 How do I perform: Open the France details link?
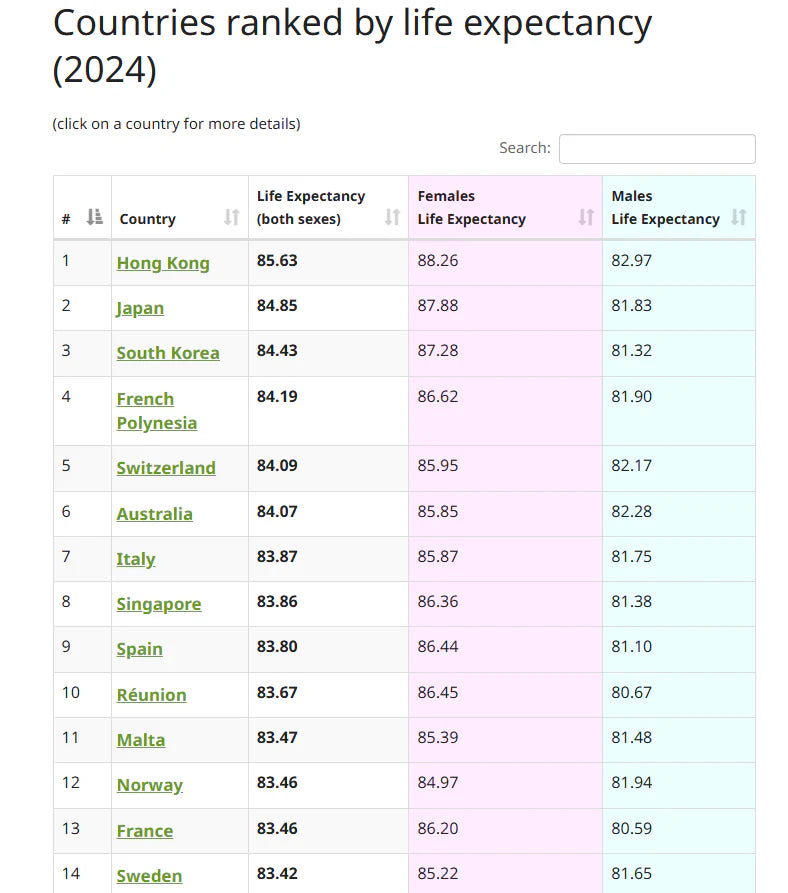tap(145, 831)
